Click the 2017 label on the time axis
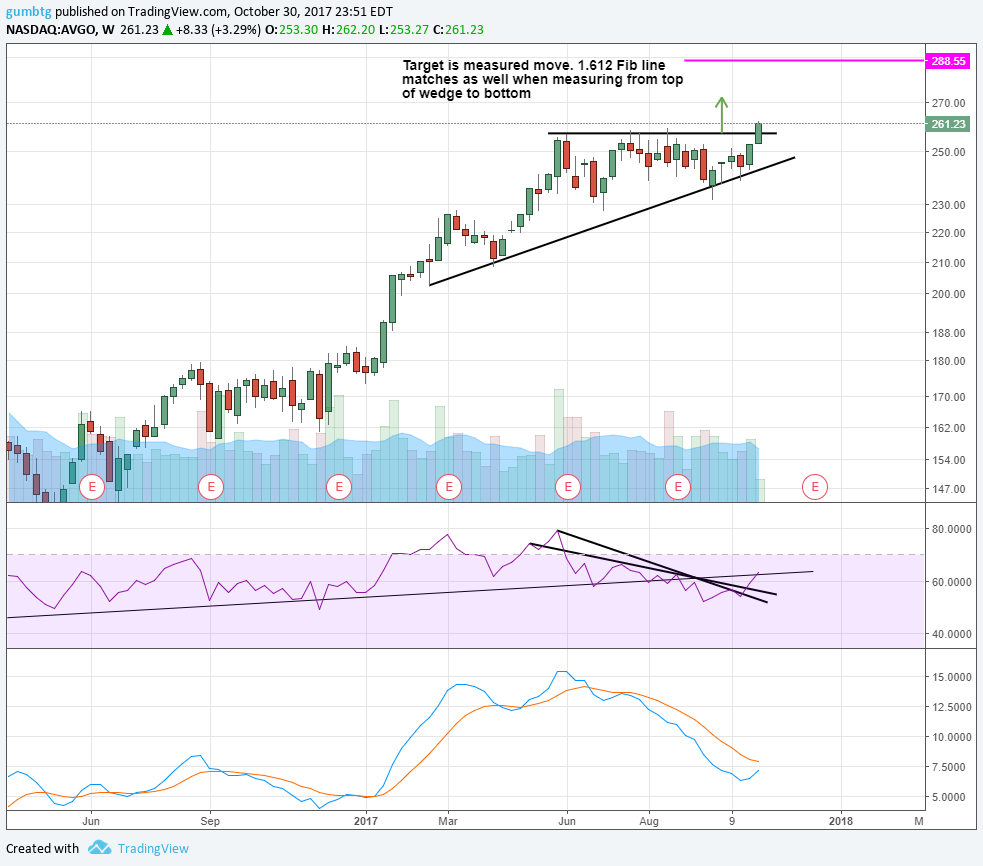The height and width of the screenshot is (866, 983). (x=365, y=821)
